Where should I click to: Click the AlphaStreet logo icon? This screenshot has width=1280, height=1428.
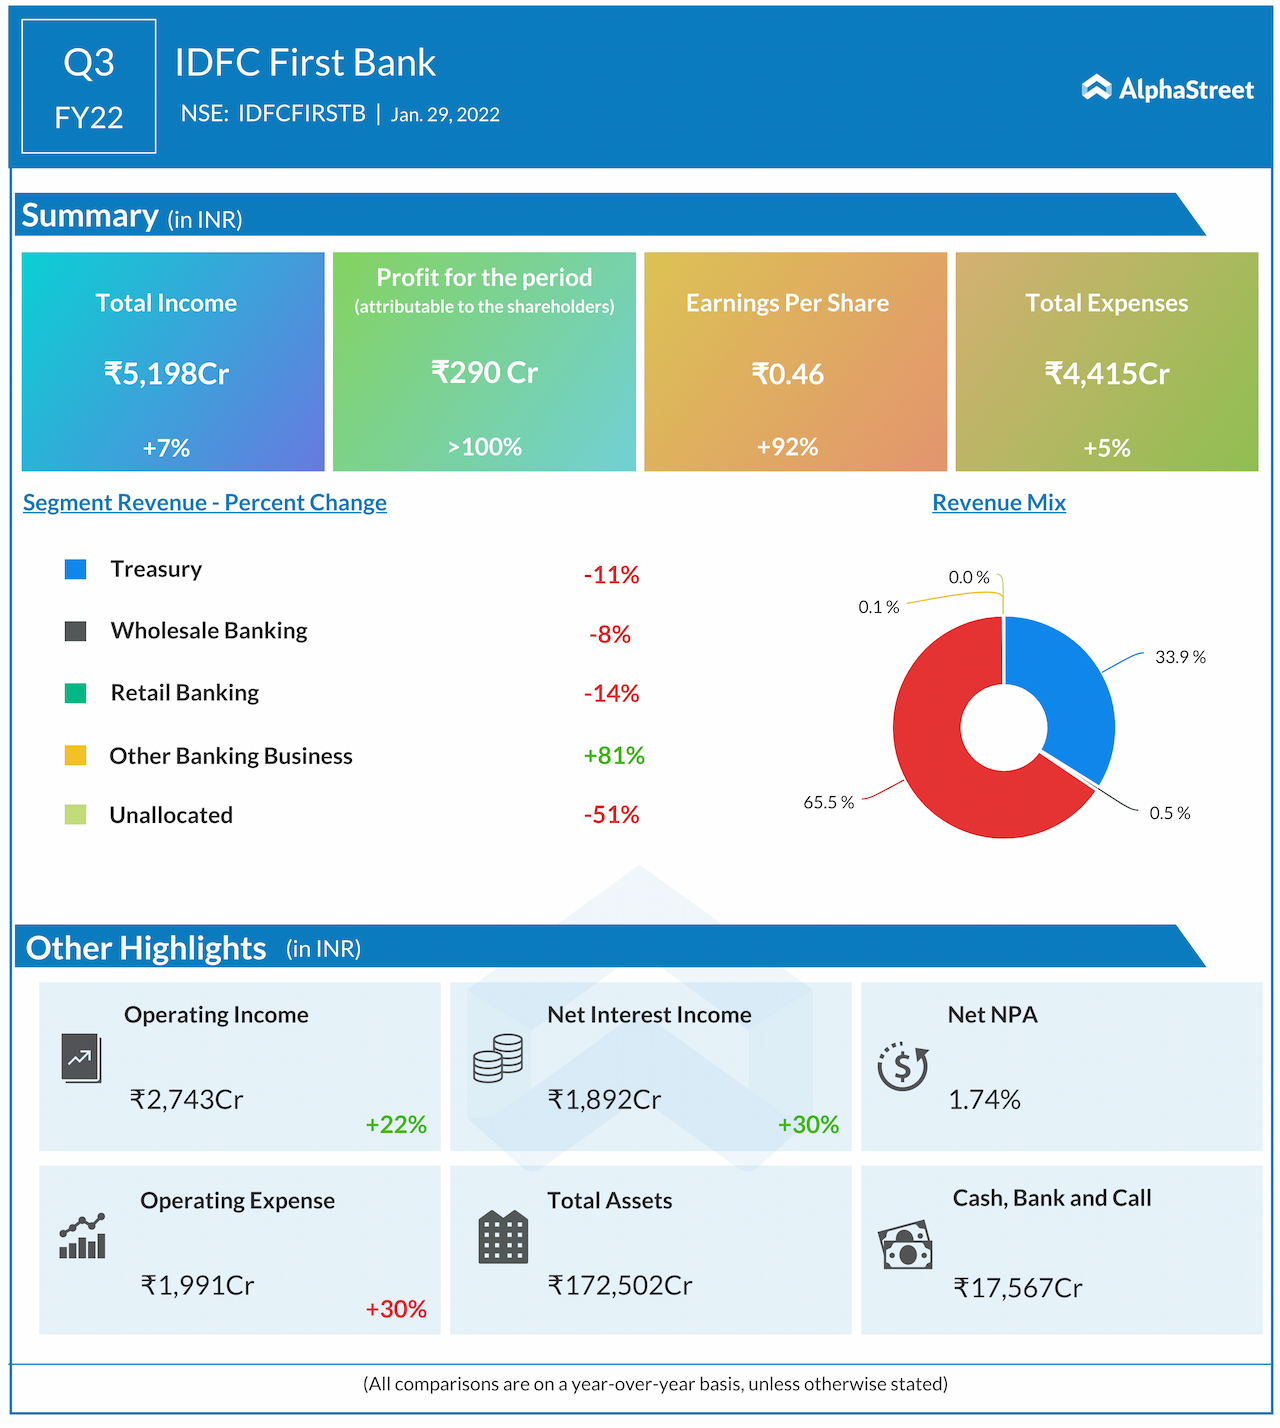point(1096,89)
